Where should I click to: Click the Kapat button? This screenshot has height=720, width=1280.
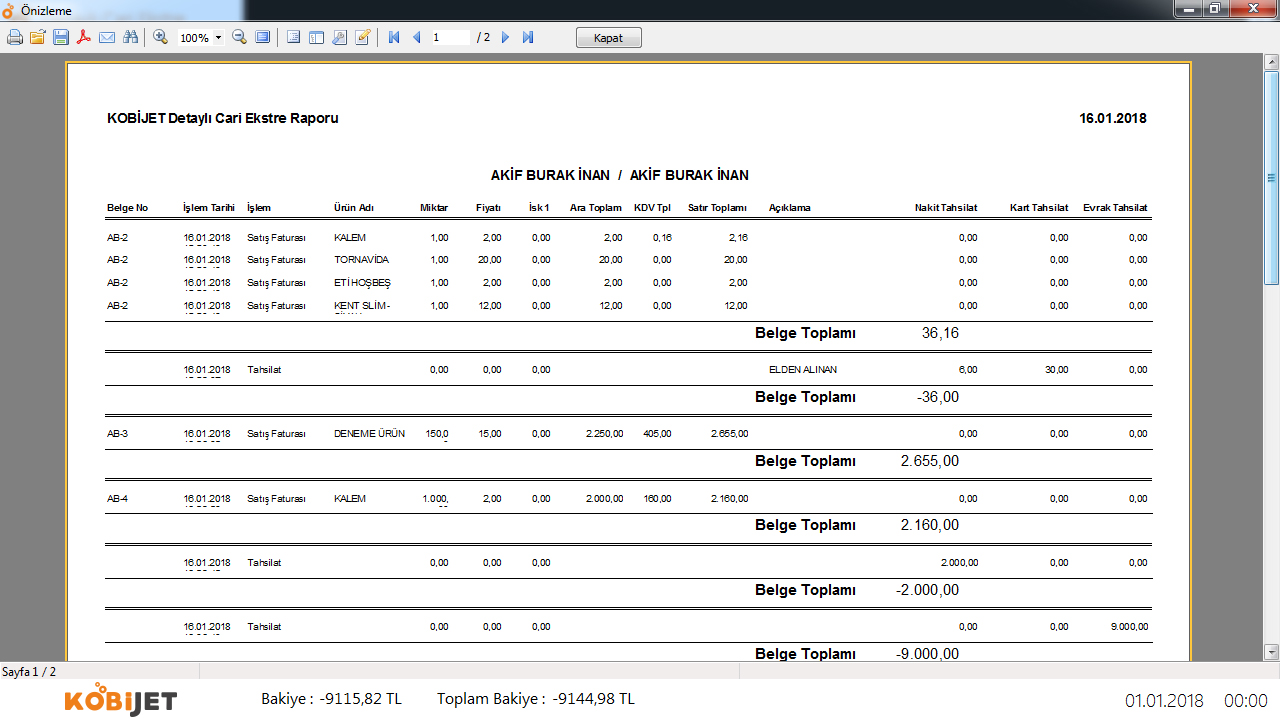point(609,38)
